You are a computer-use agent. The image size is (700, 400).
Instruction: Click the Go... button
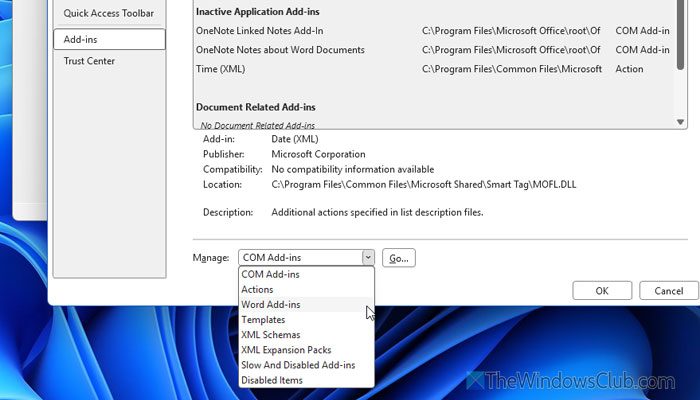399,258
